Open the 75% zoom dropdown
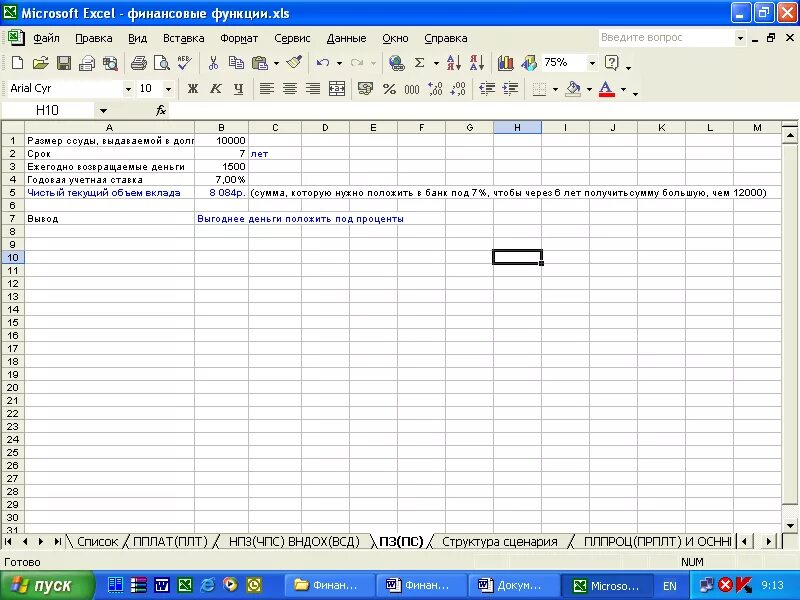800x600 pixels. pos(592,63)
